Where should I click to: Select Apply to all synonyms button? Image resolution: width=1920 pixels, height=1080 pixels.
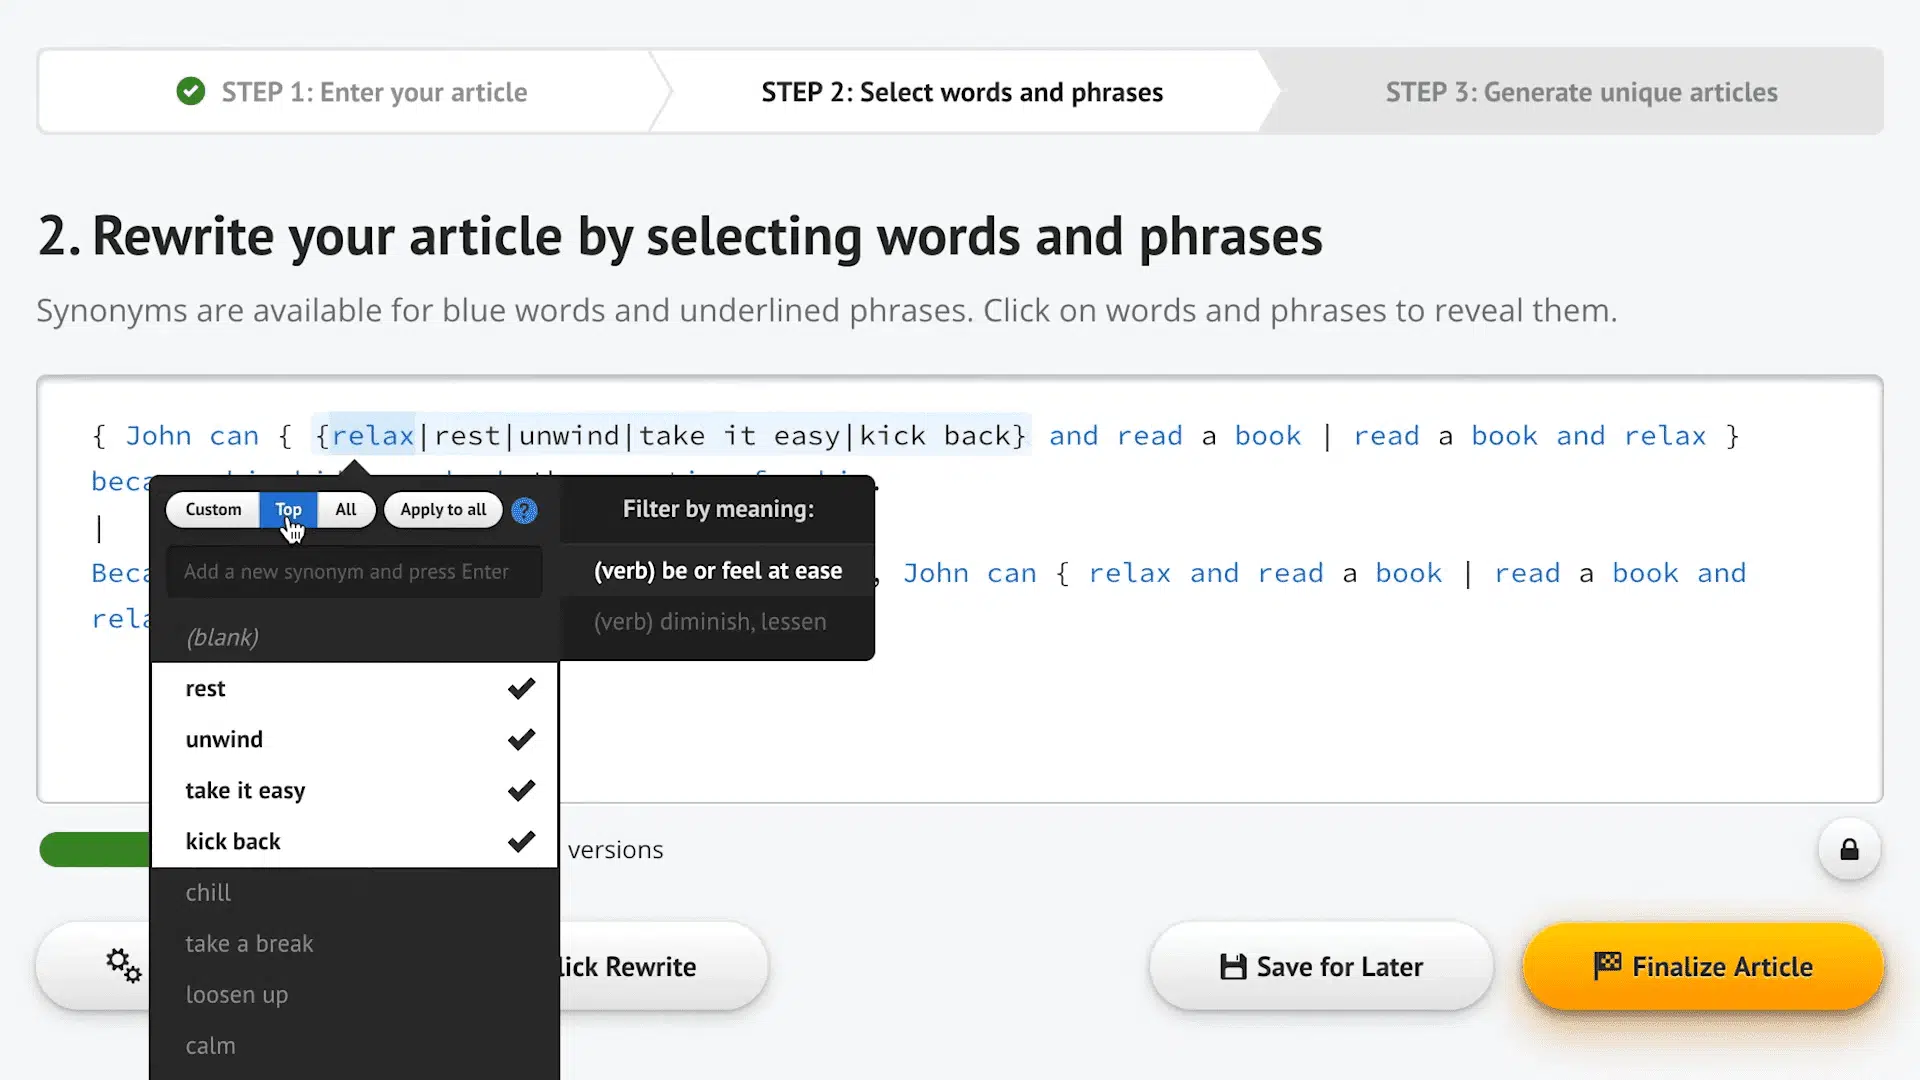click(443, 509)
